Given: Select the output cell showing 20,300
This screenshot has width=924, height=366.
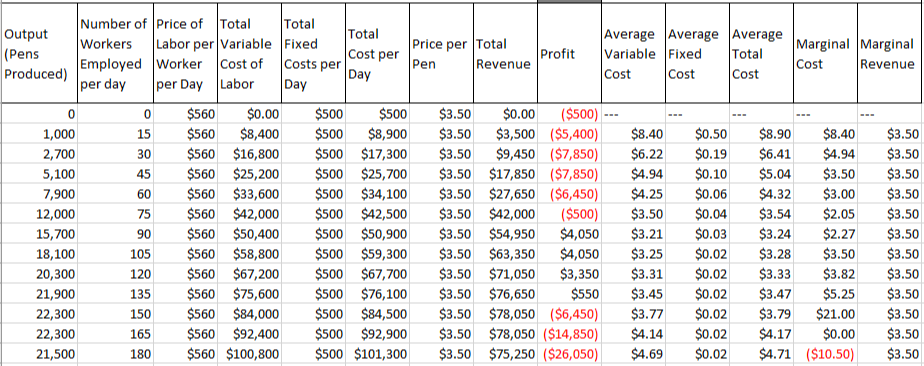Looking at the screenshot, I should point(39,274).
